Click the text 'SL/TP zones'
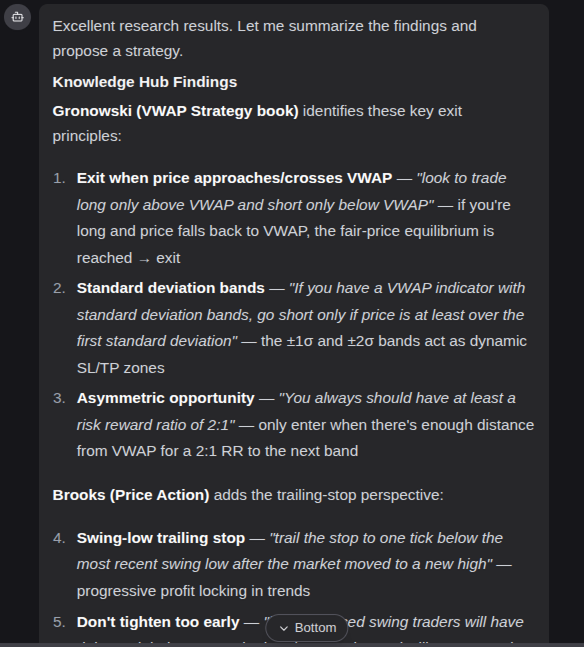 (x=121, y=368)
